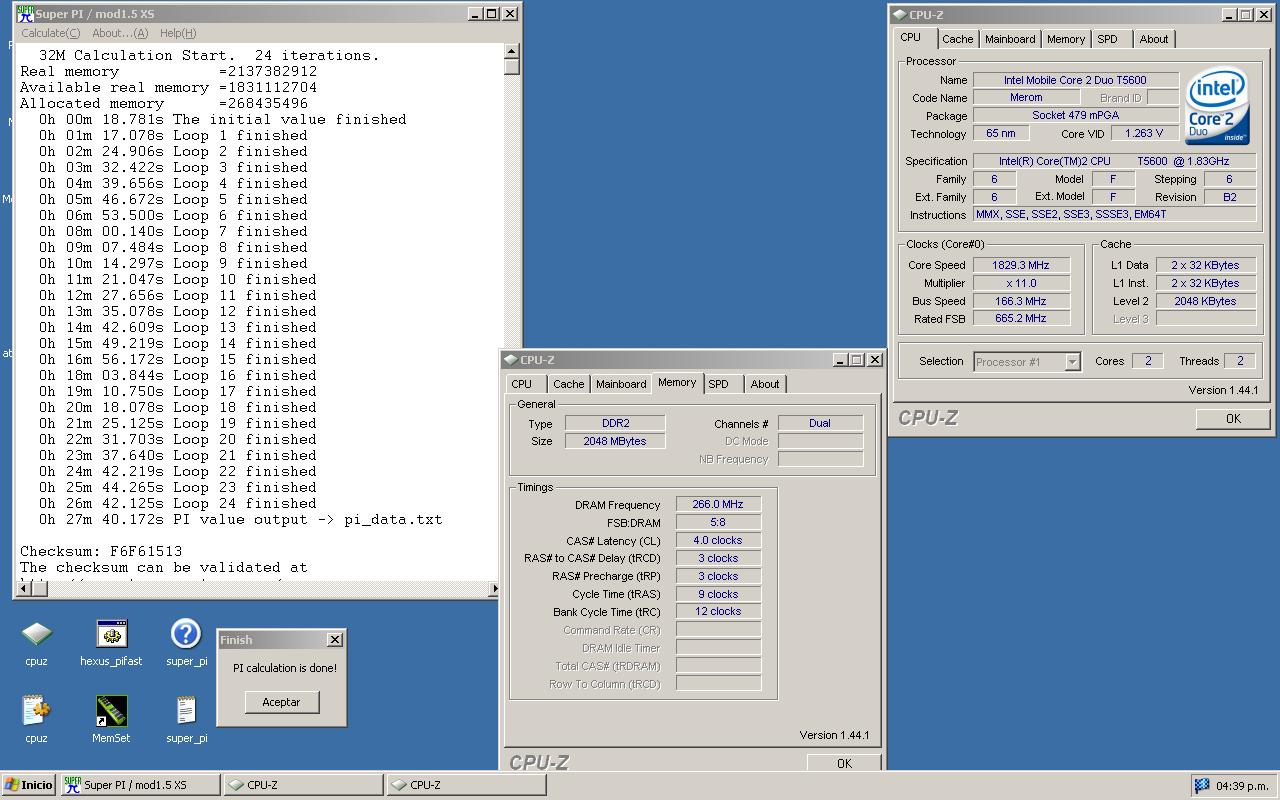The width and height of the screenshot is (1280, 800).
Task: Click the Bus Speed value 166.3 MHz
Action: click(1021, 301)
